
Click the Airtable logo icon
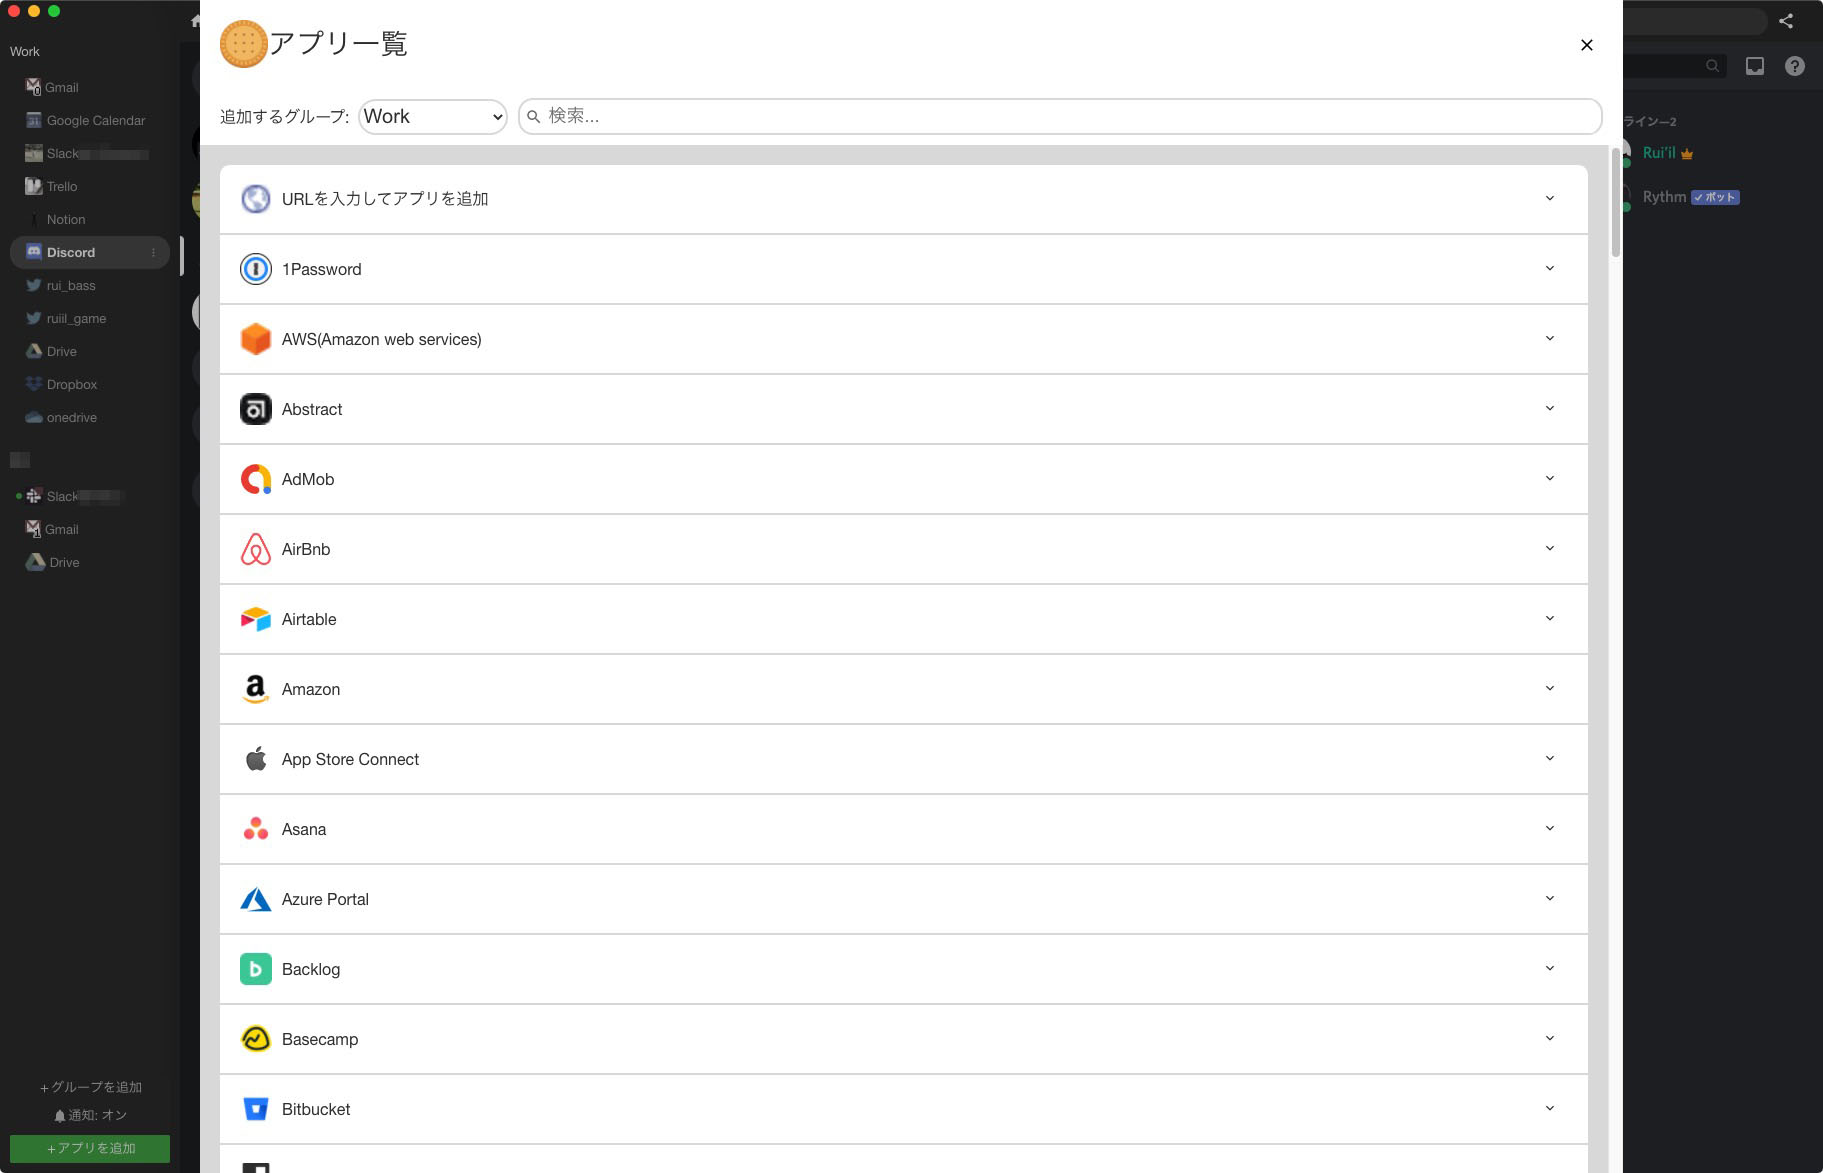[256, 619]
